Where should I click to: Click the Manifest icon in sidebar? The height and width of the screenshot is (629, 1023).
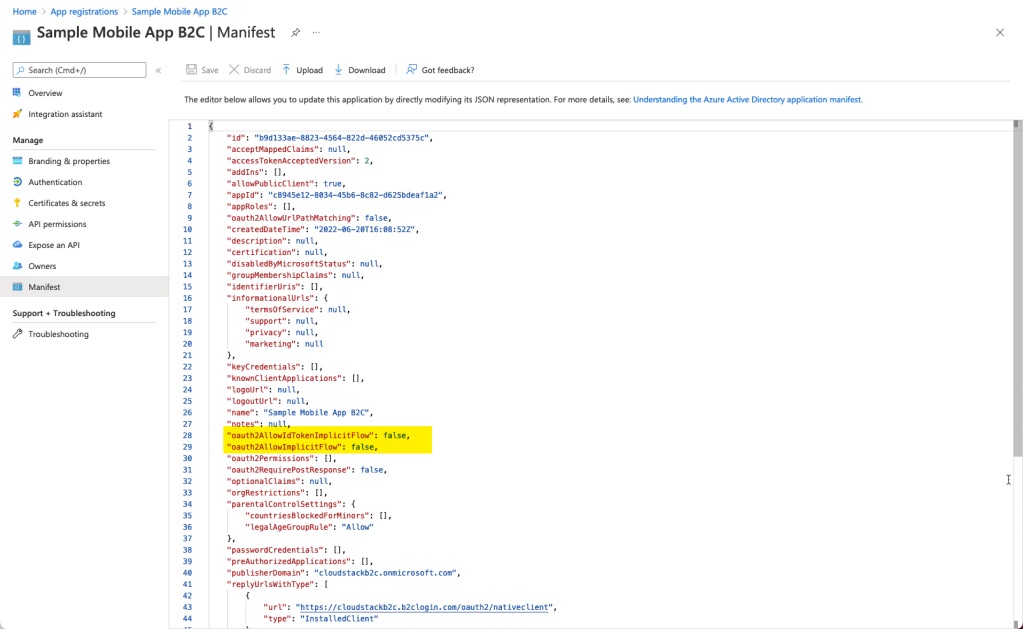point(18,286)
